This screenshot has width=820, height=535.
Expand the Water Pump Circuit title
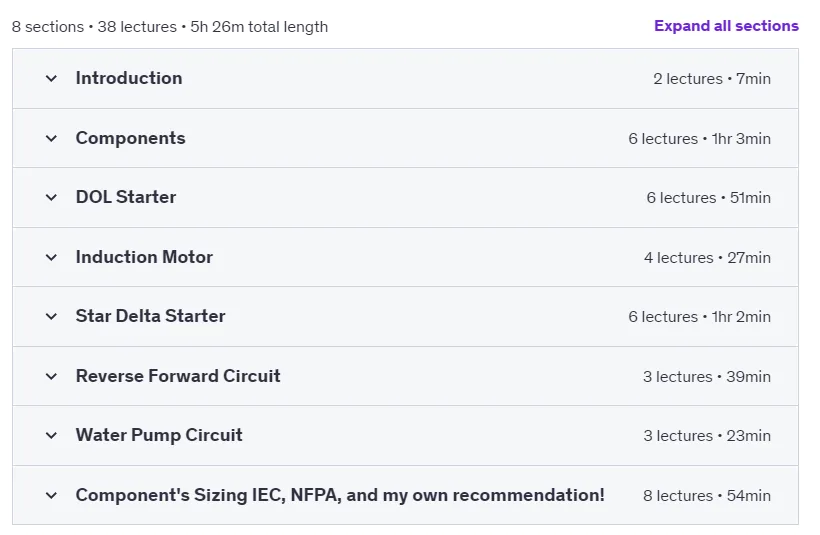pyautogui.click(x=159, y=435)
